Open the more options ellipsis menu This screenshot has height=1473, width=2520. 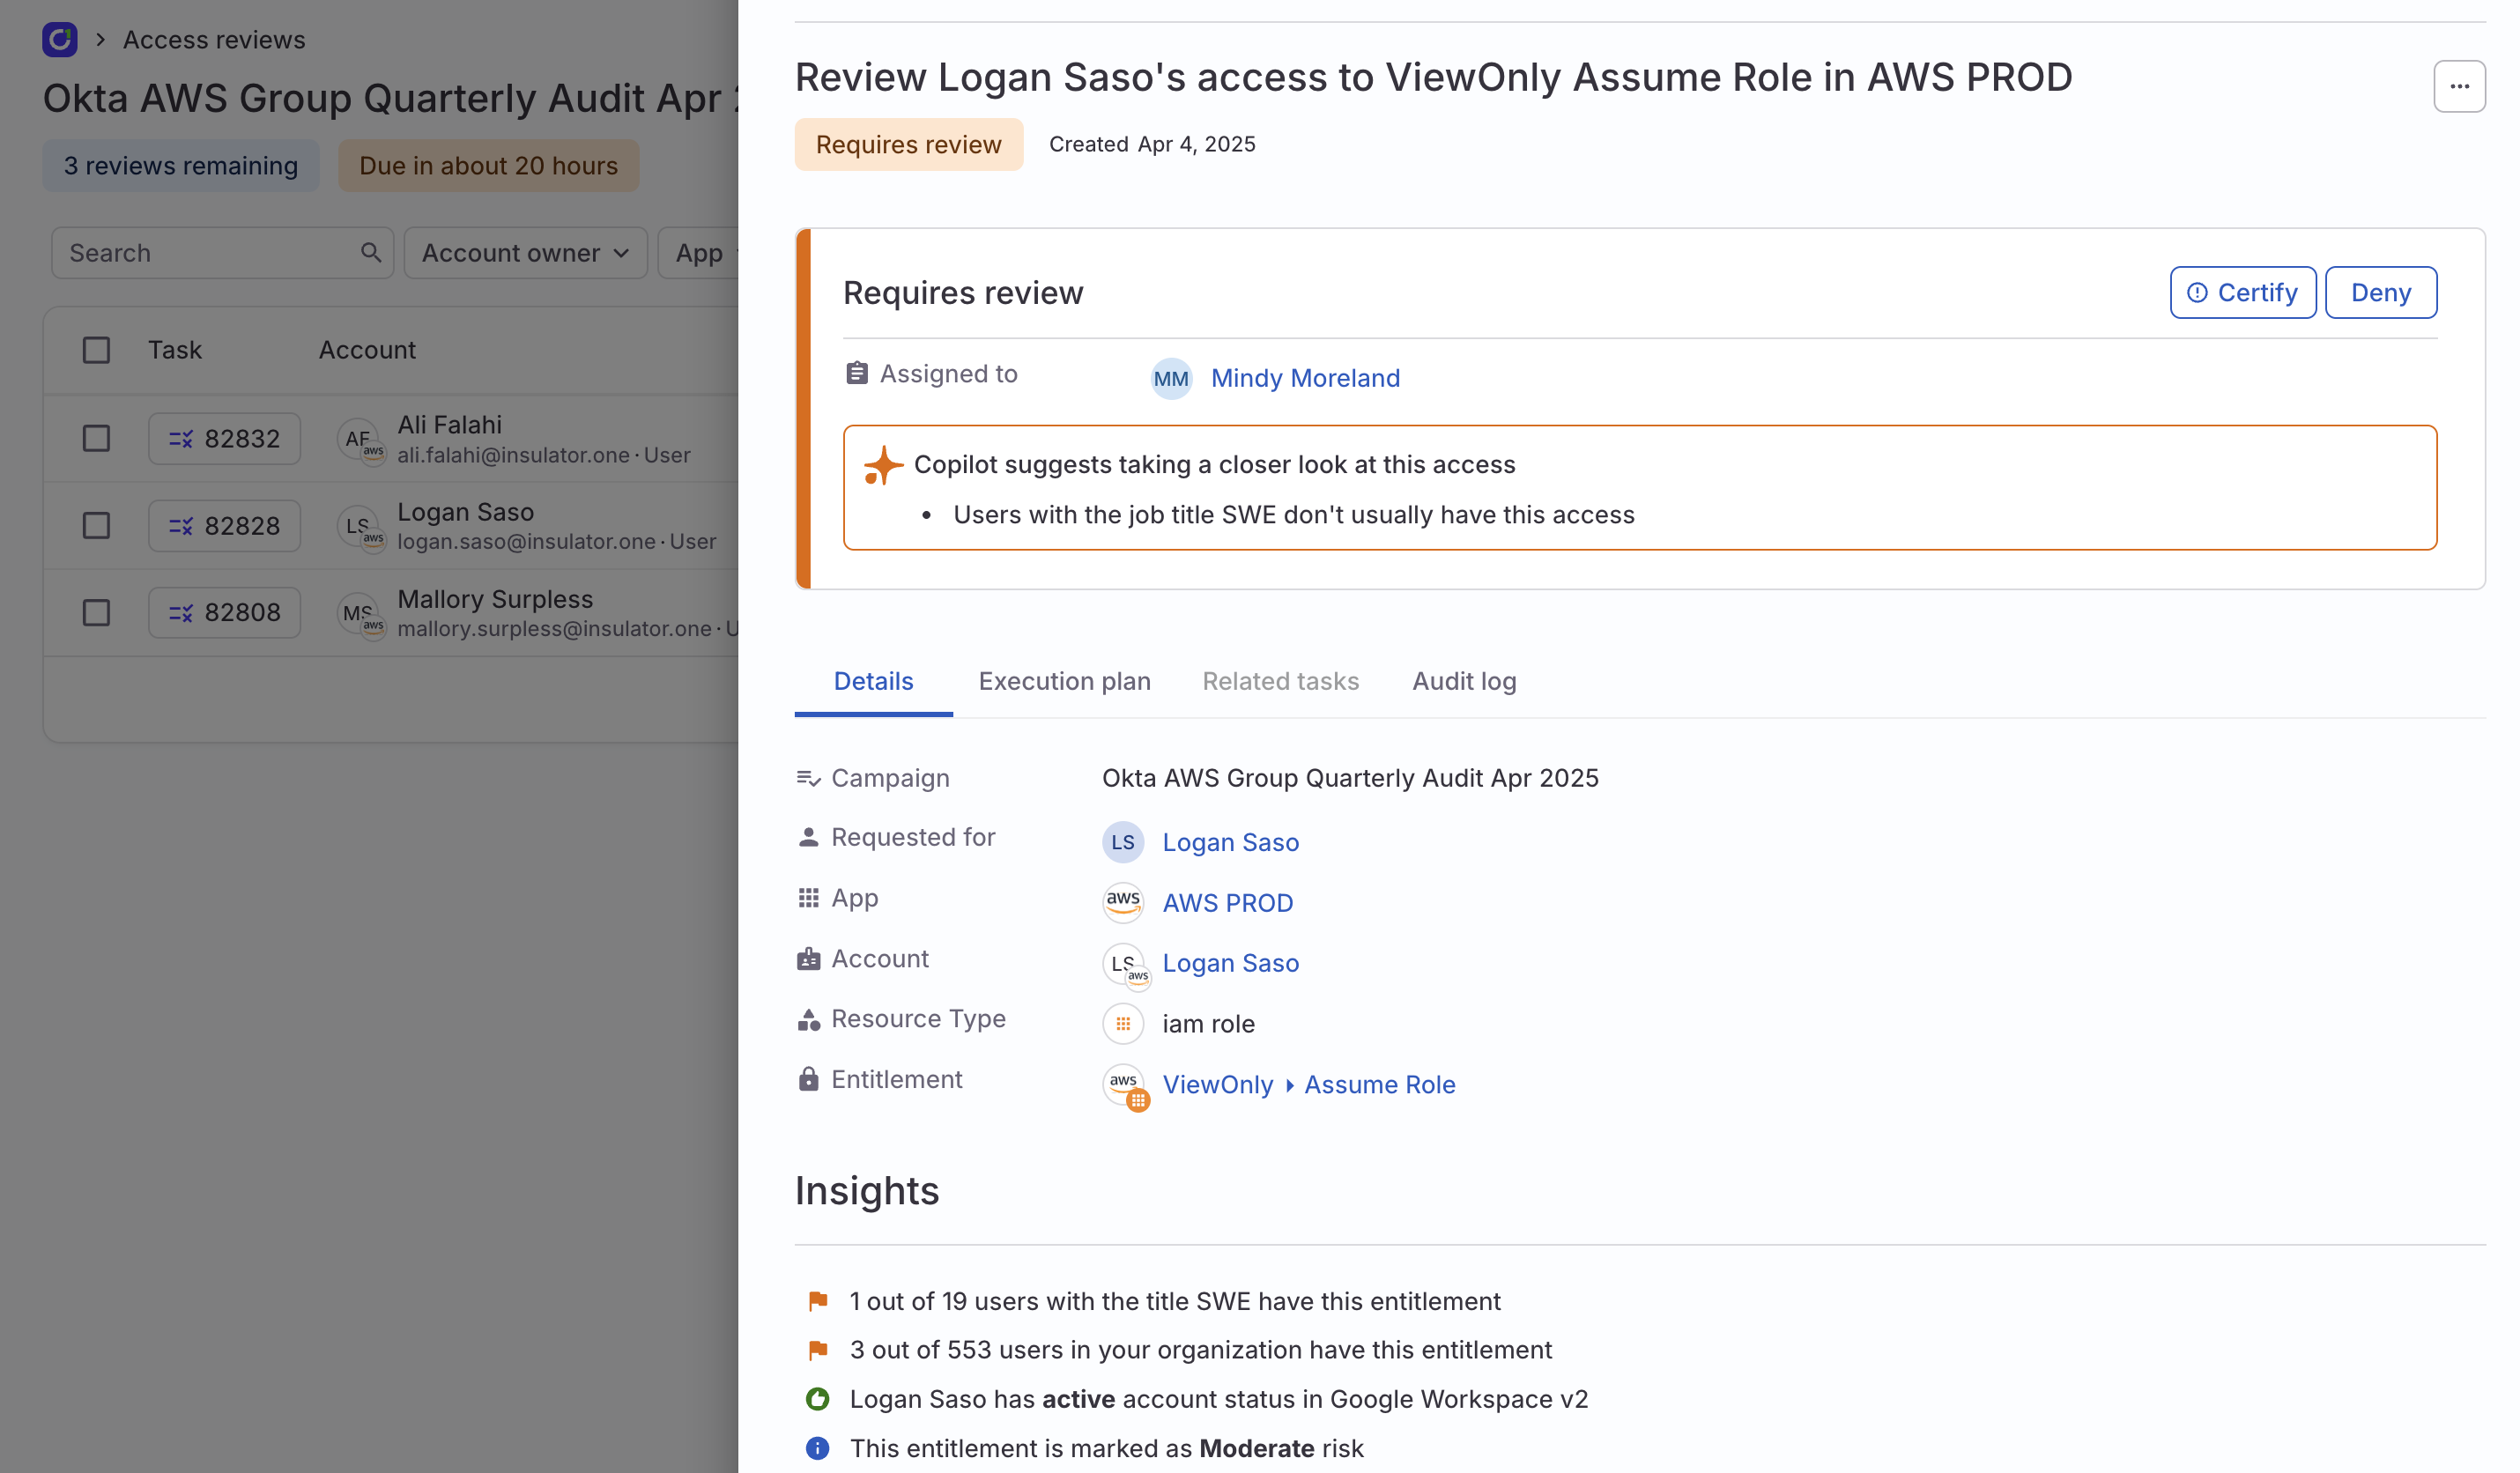[2460, 86]
